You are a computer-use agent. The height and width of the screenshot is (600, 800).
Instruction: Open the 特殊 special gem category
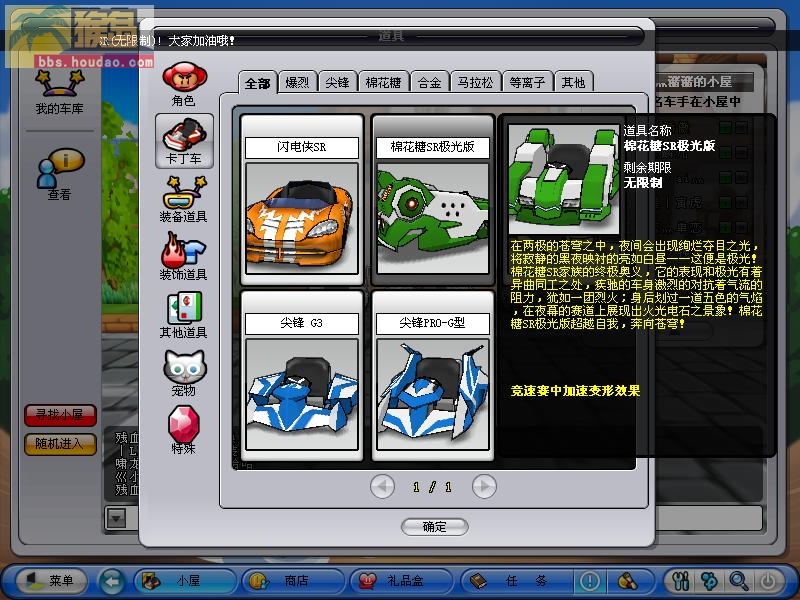(x=184, y=430)
